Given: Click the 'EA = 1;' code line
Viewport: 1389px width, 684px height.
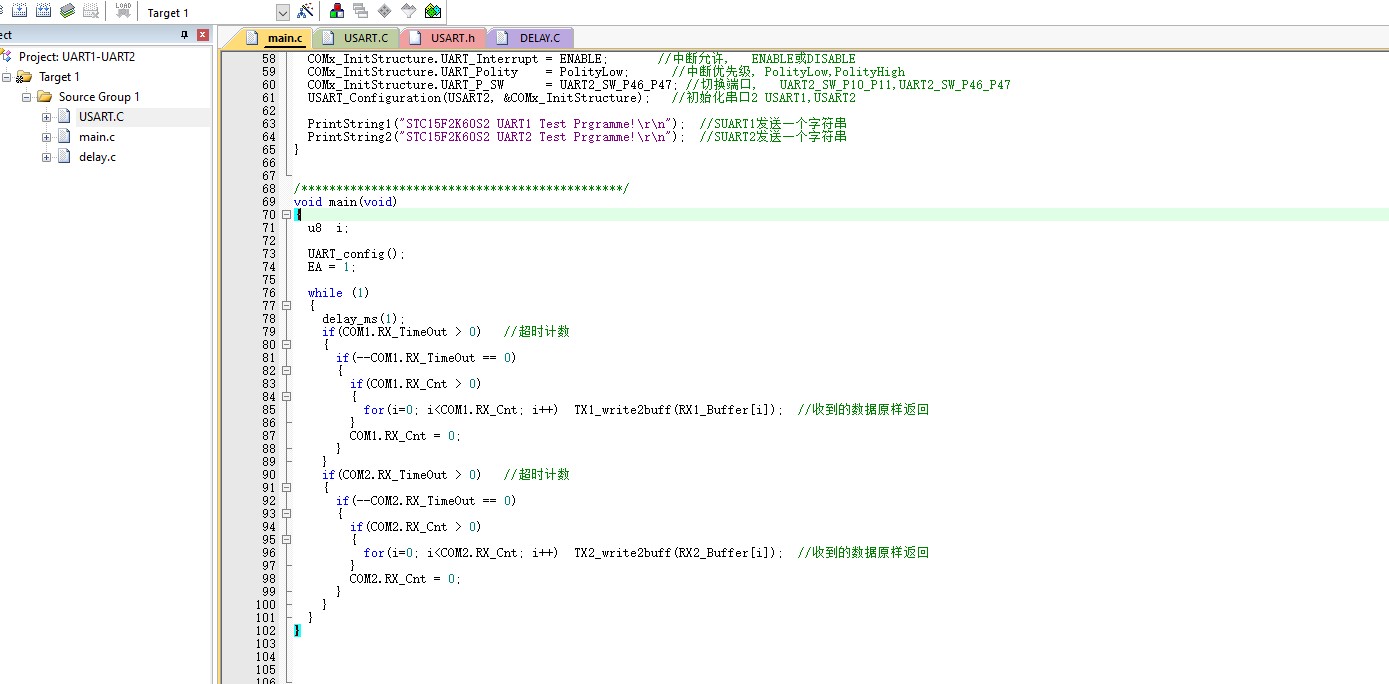Looking at the screenshot, I should pyautogui.click(x=332, y=267).
